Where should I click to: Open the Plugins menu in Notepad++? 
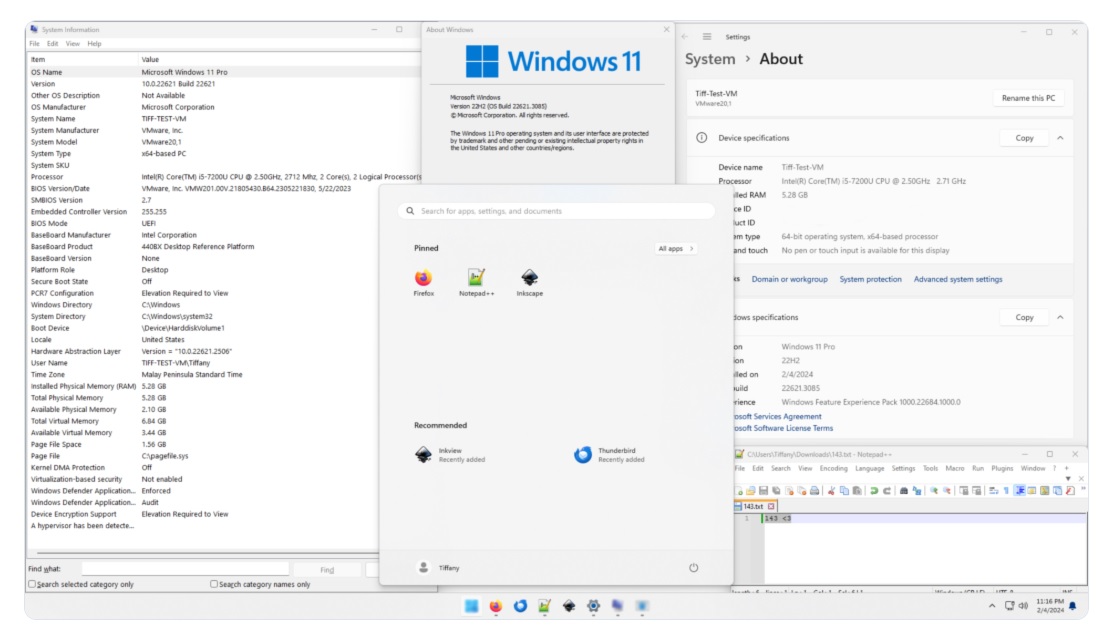[x=1002, y=468]
